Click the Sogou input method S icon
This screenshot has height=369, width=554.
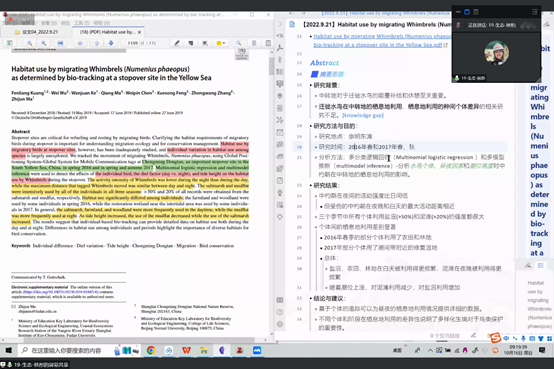click(x=495, y=338)
